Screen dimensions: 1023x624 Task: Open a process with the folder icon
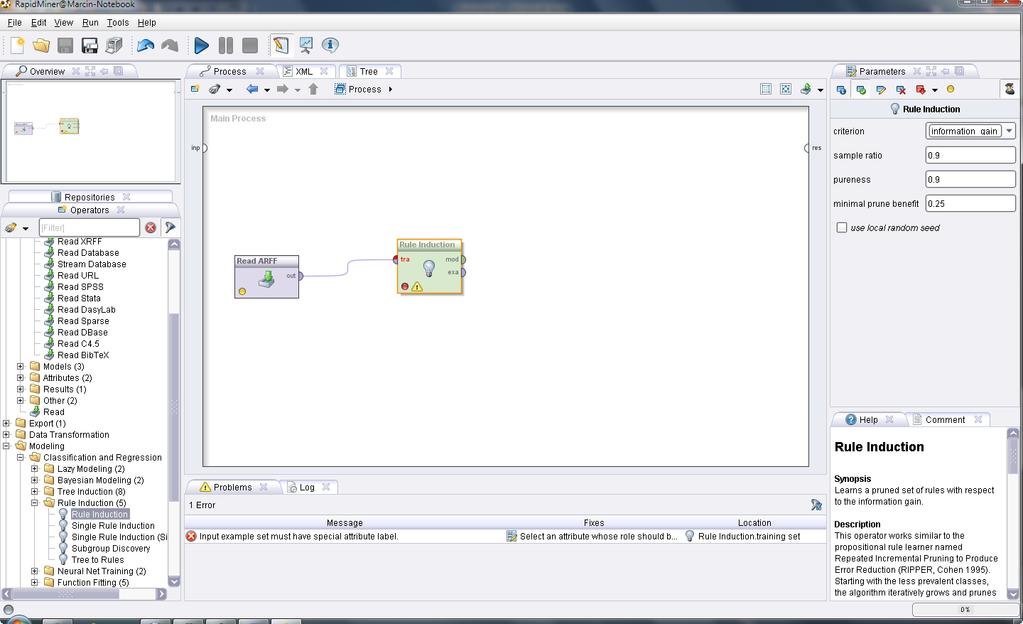pos(41,45)
